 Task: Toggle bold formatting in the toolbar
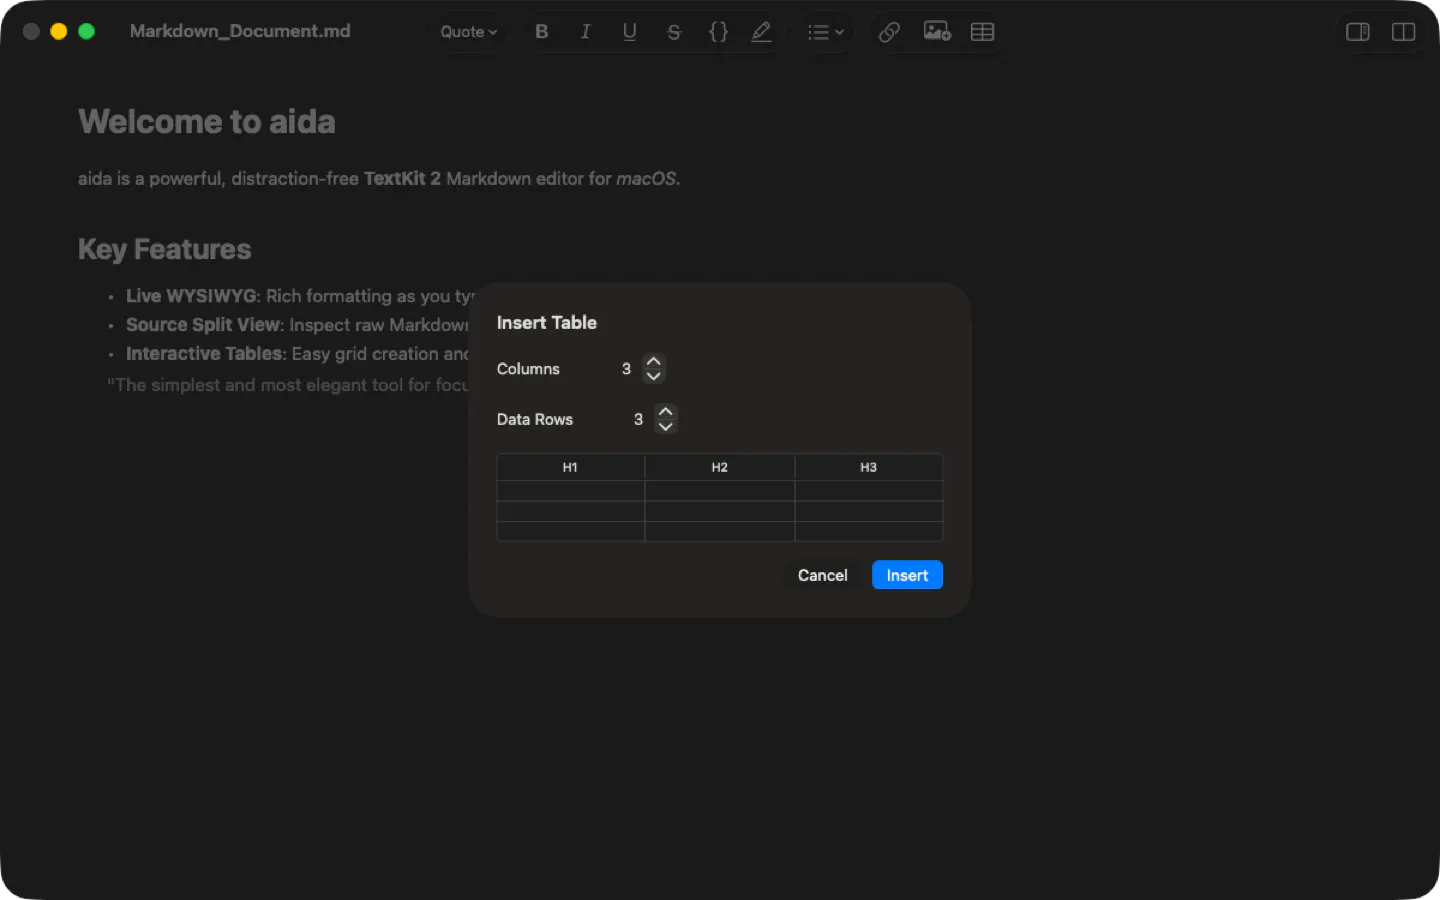pyautogui.click(x=542, y=32)
